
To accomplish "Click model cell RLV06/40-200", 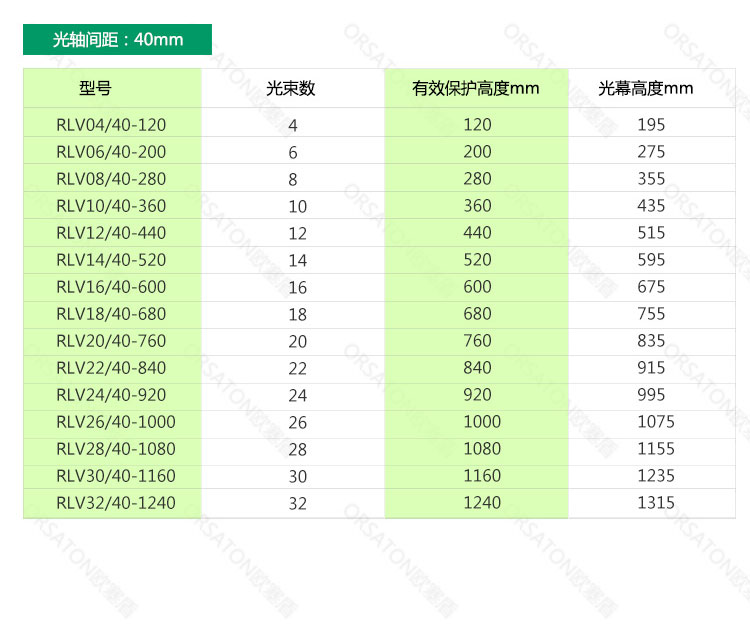I will coord(111,152).
